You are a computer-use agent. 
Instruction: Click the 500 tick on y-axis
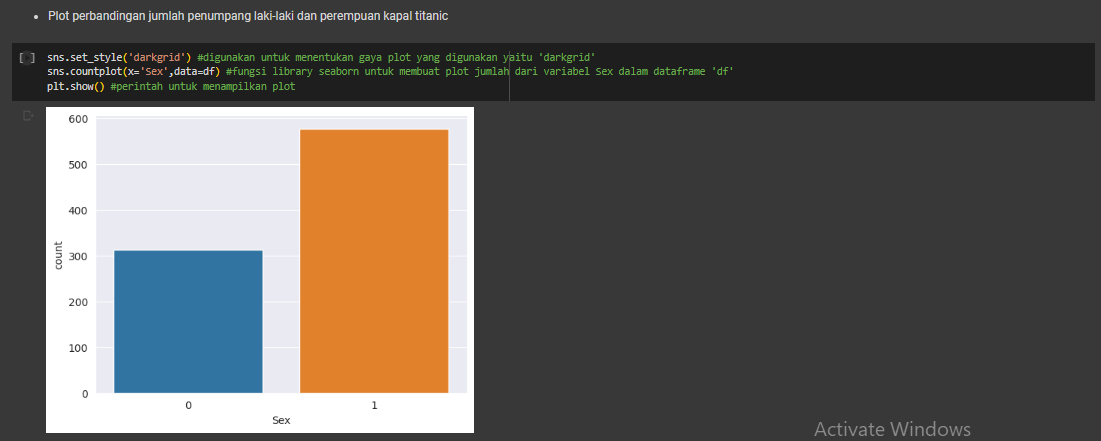click(78, 165)
